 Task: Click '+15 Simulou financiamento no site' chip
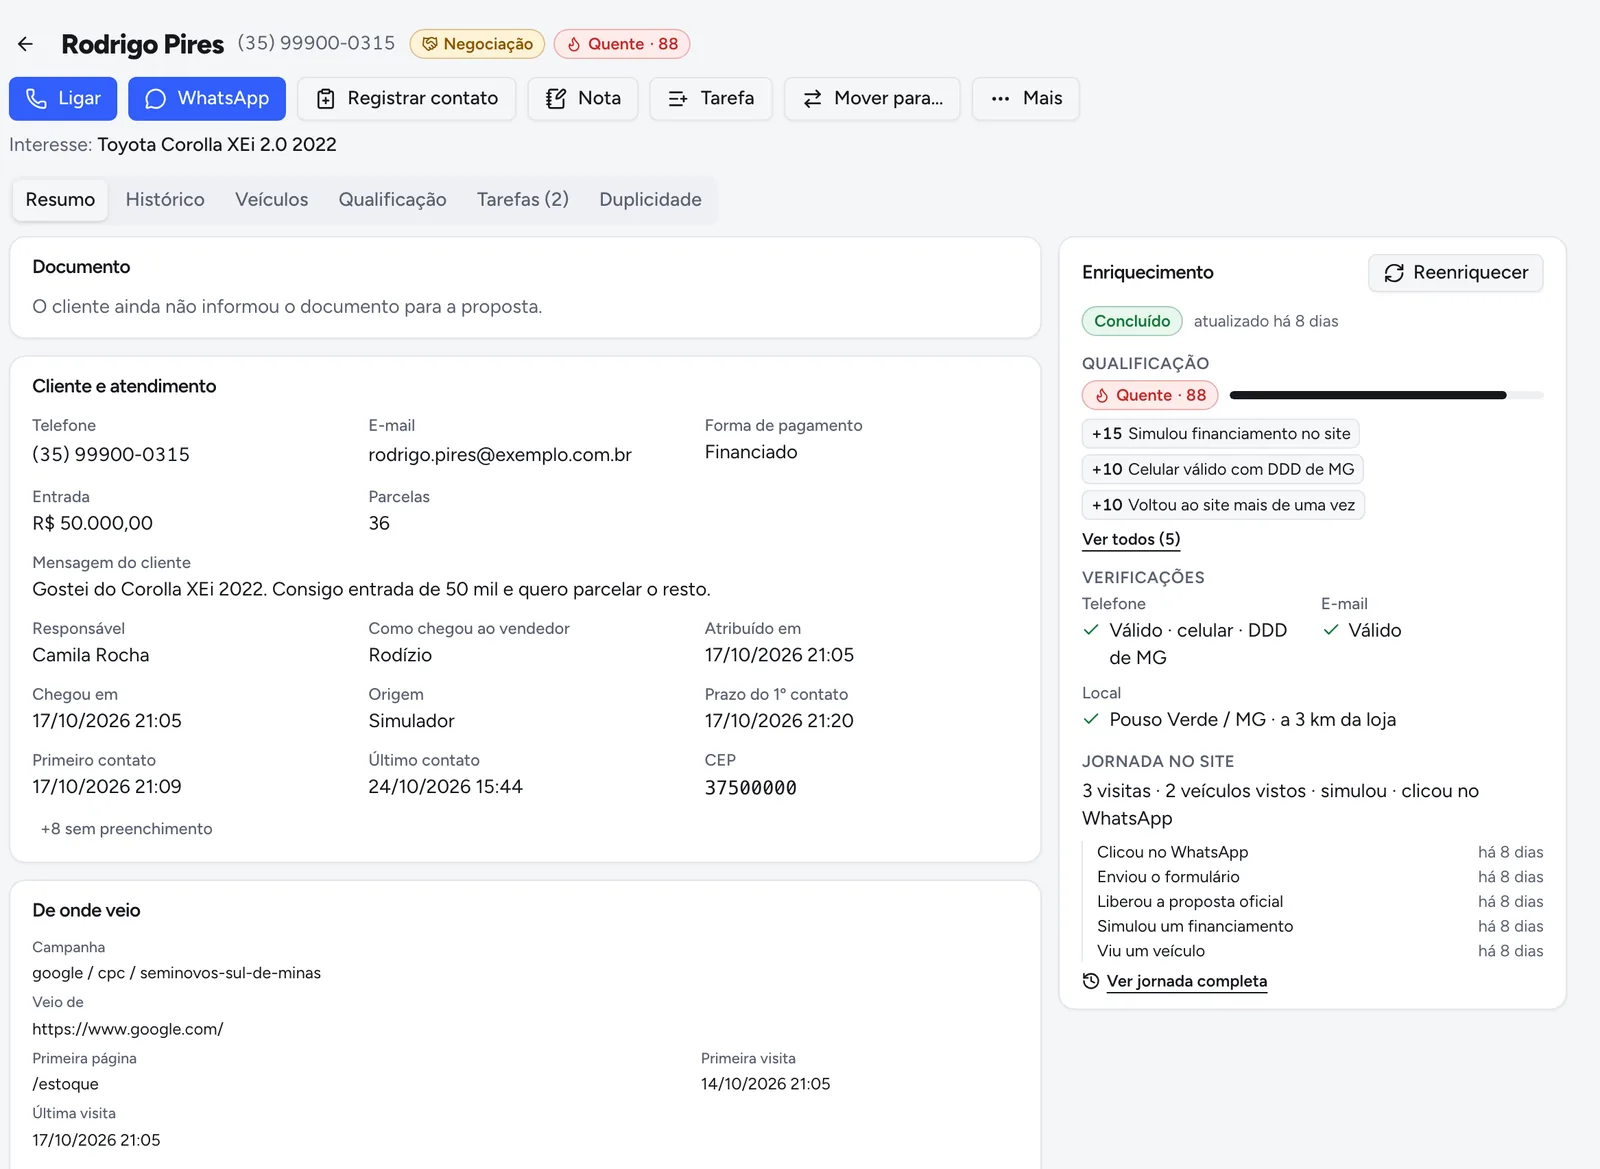(x=1221, y=434)
